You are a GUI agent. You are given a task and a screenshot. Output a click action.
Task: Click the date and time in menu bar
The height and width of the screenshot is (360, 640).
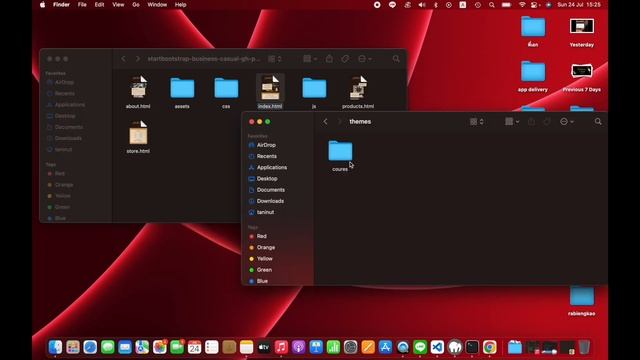point(579,5)
